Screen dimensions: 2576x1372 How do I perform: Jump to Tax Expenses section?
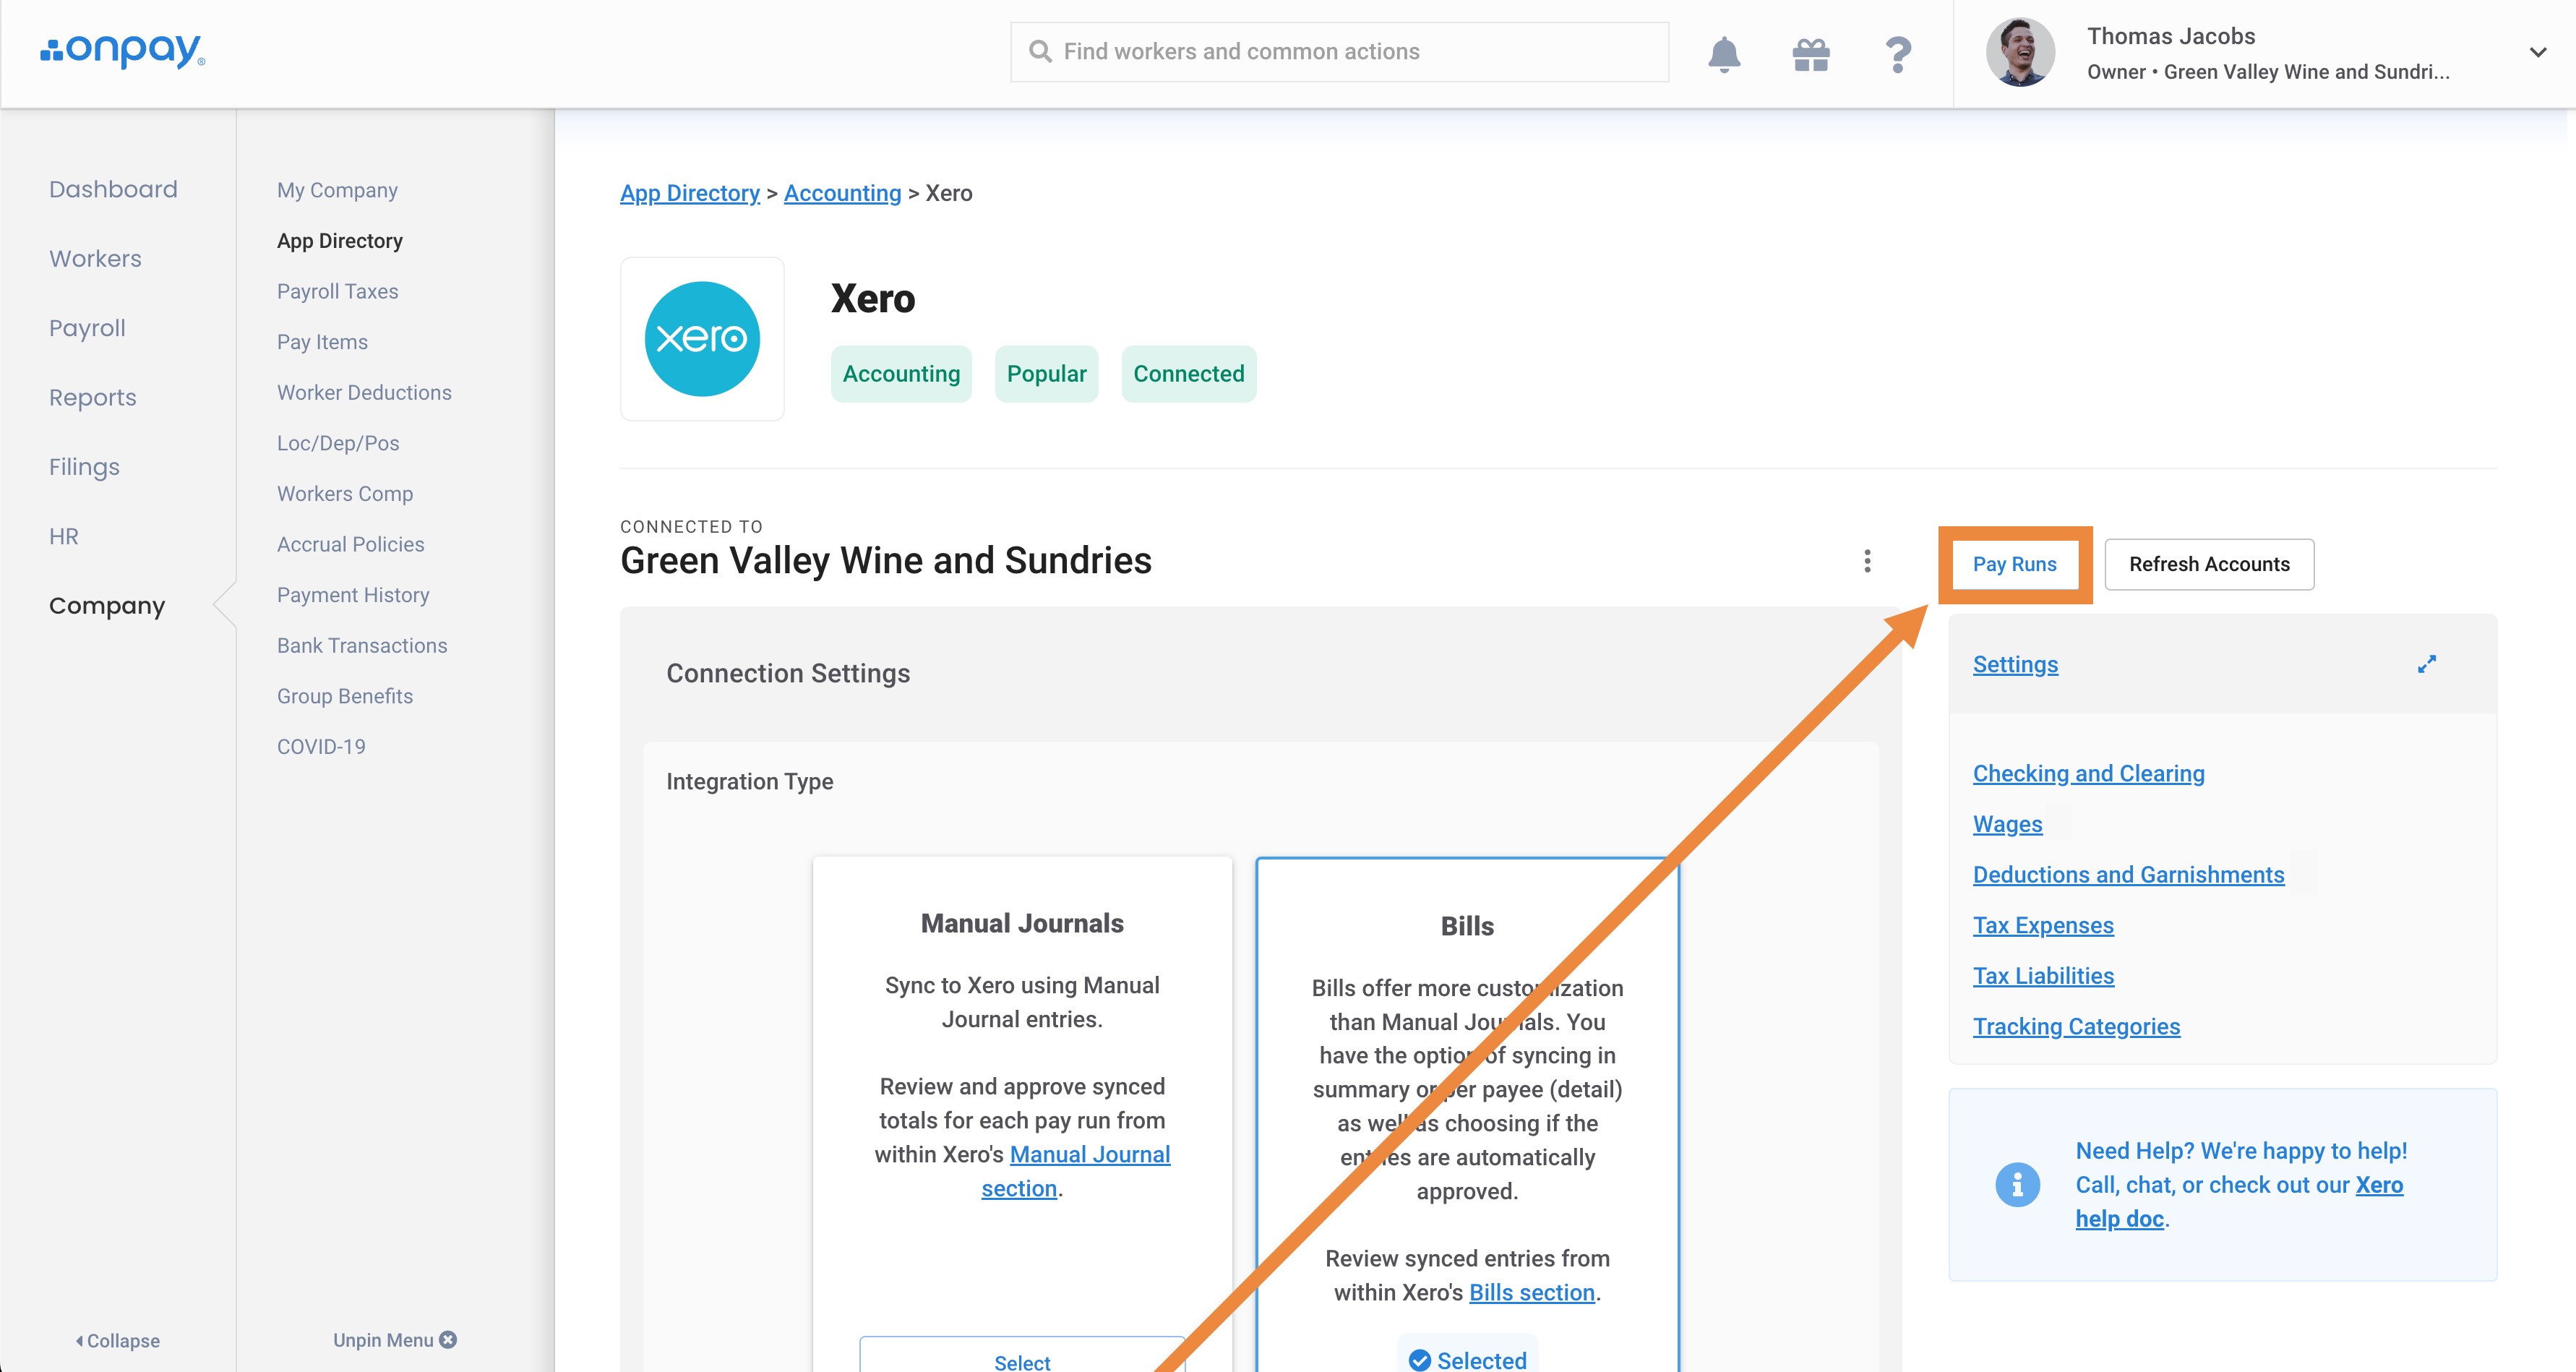coord(2043,925)
